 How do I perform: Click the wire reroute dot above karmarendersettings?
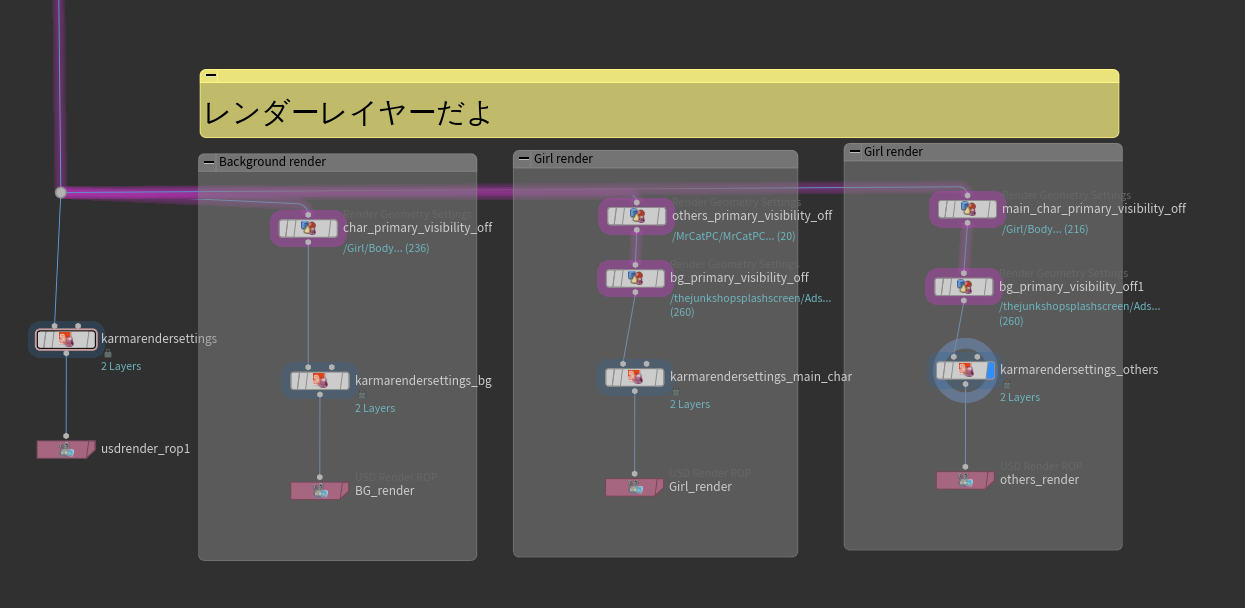61,192
